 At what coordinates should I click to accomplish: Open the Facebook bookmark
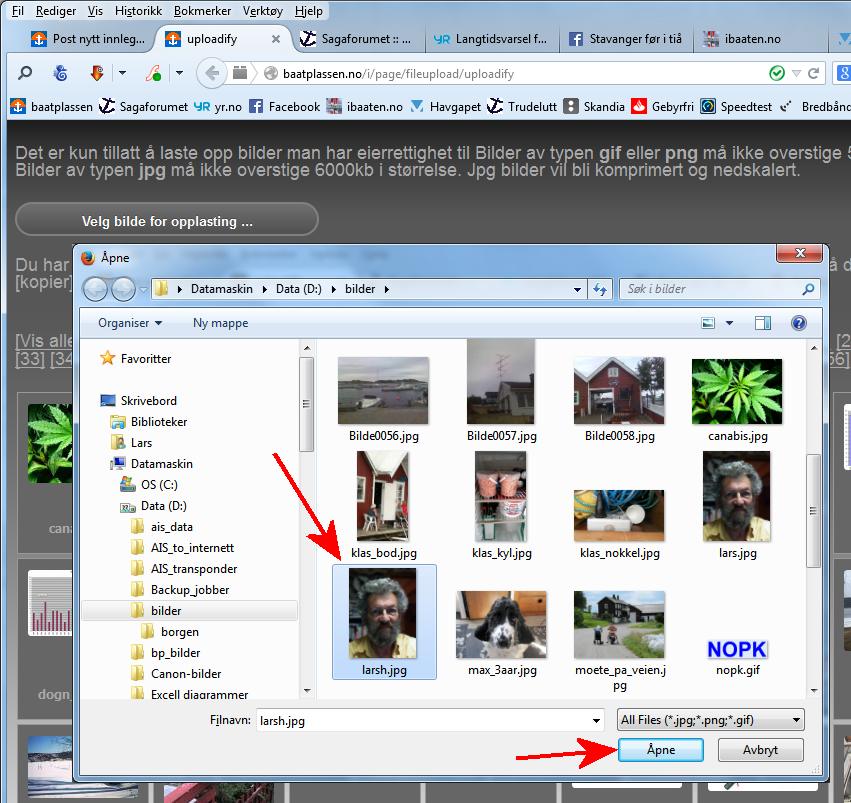(285, 106)
